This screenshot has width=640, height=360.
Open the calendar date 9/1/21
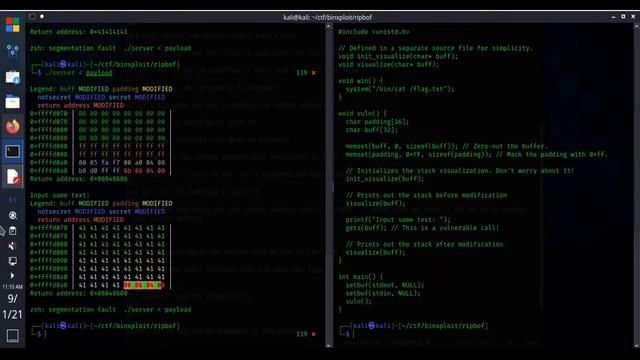pyautogui.click(x=12, y=307)
